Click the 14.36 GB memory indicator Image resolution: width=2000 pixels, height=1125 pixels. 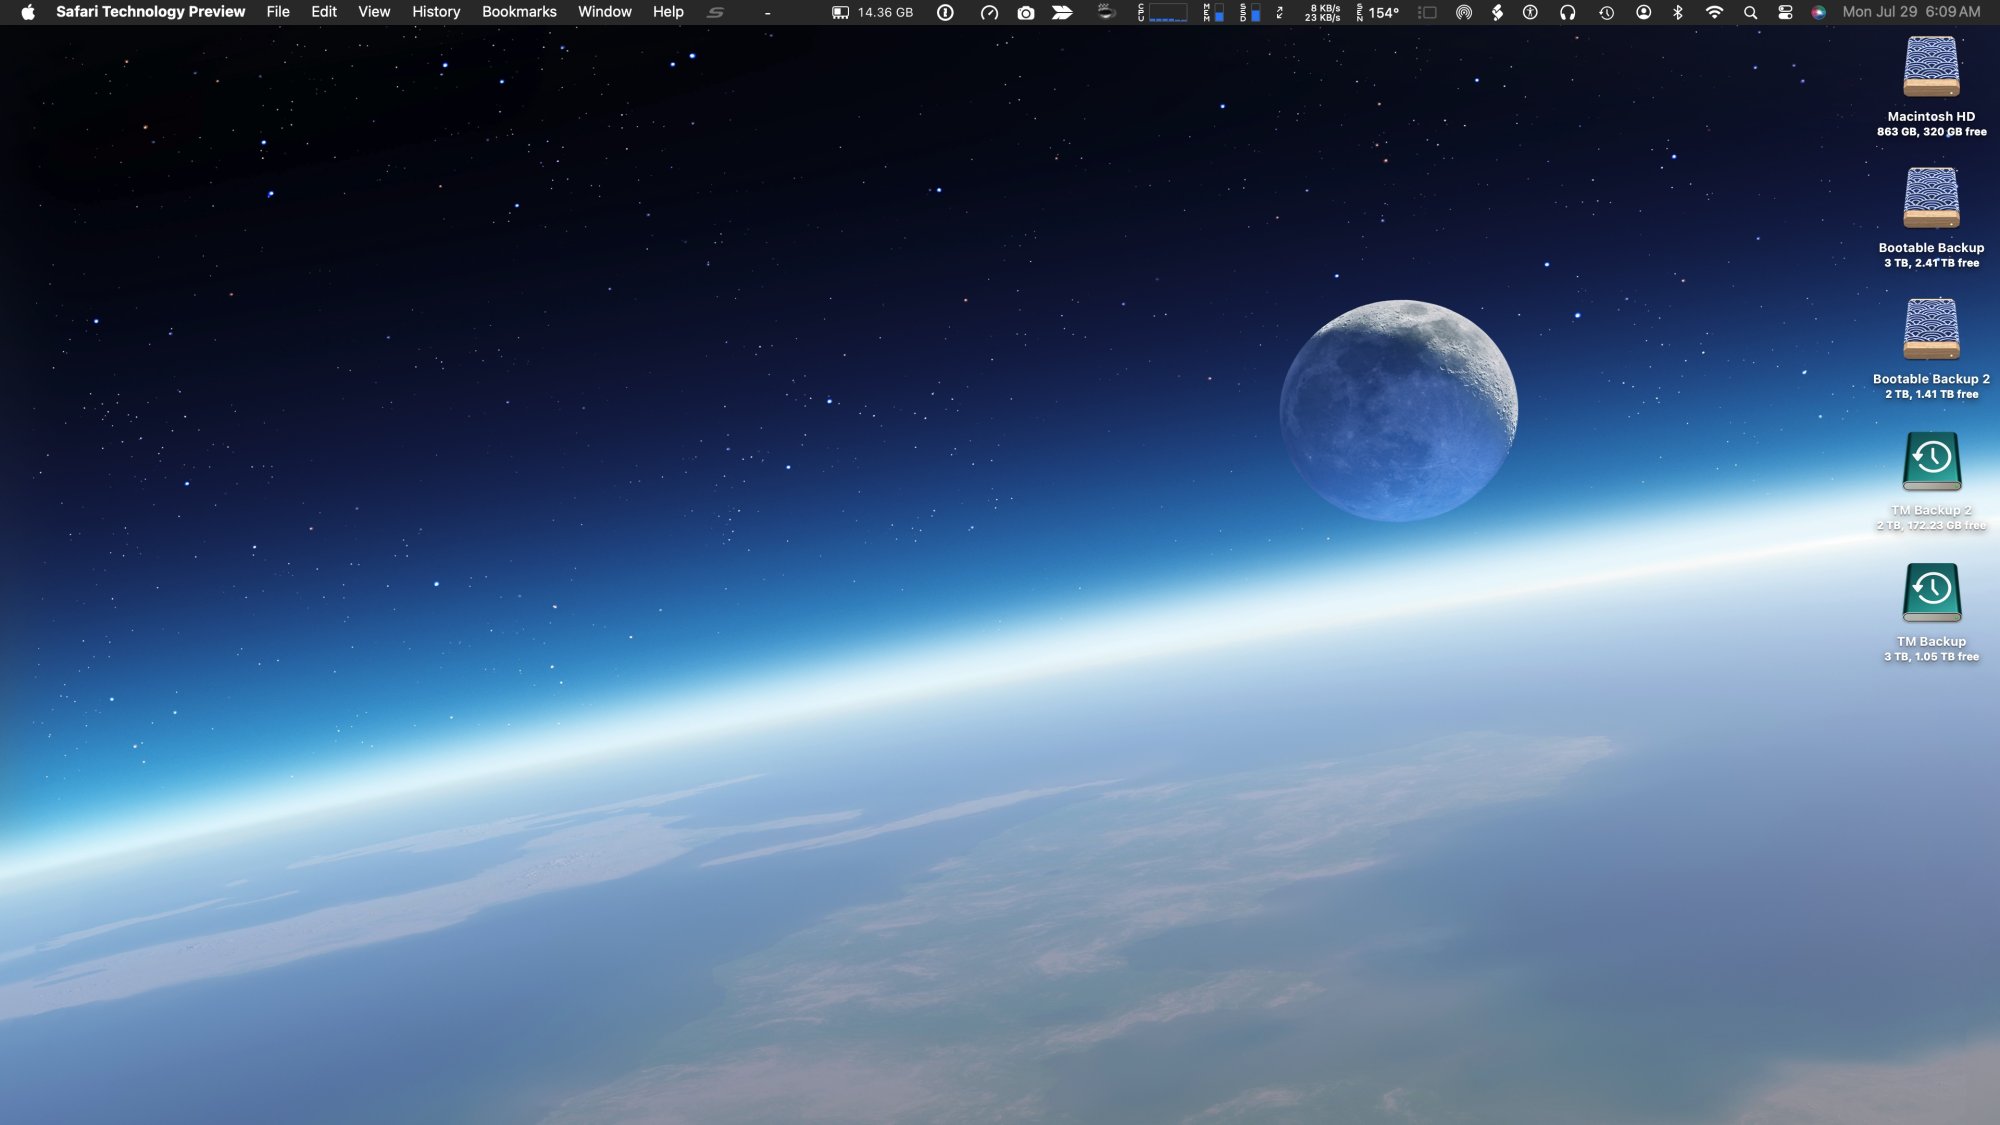pyautogui.click(x=873, y=13)
